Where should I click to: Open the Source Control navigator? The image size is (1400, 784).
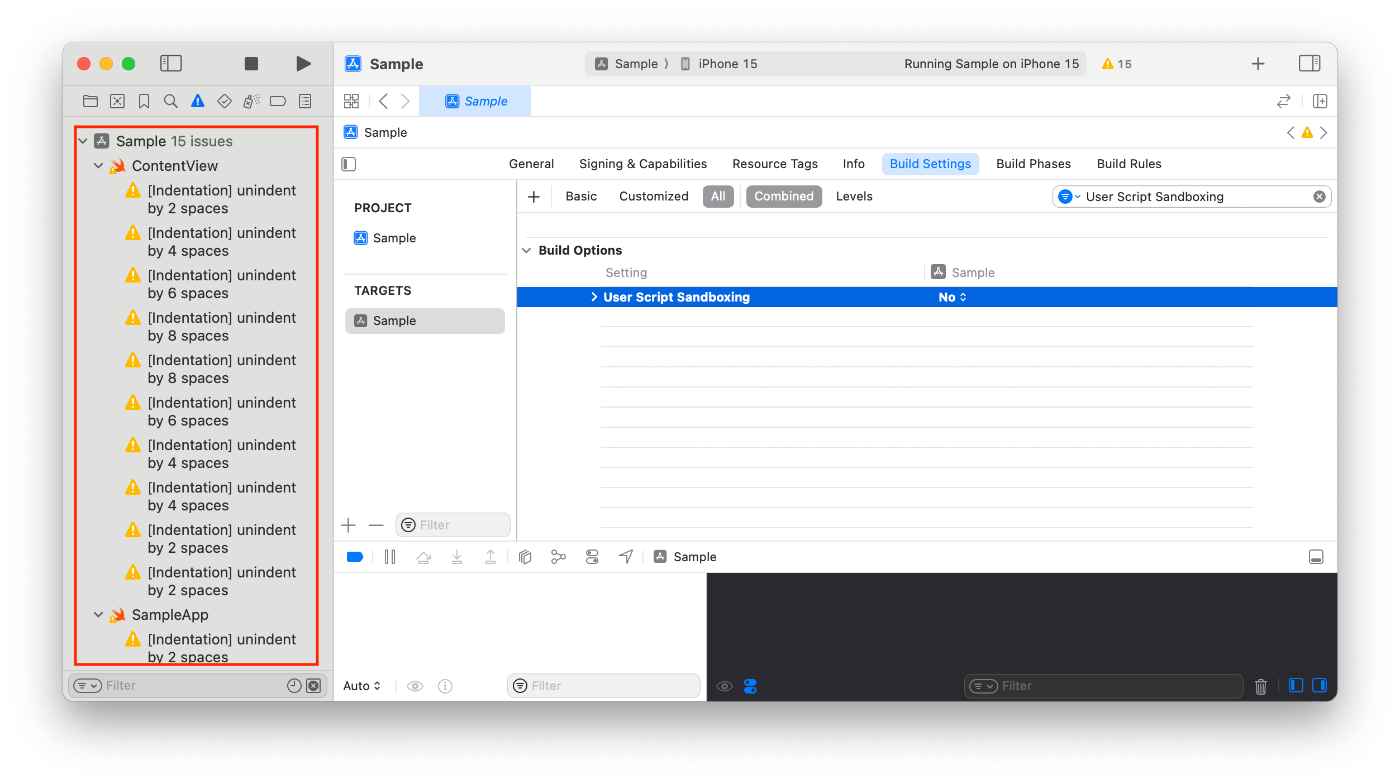tap(117, 101)
